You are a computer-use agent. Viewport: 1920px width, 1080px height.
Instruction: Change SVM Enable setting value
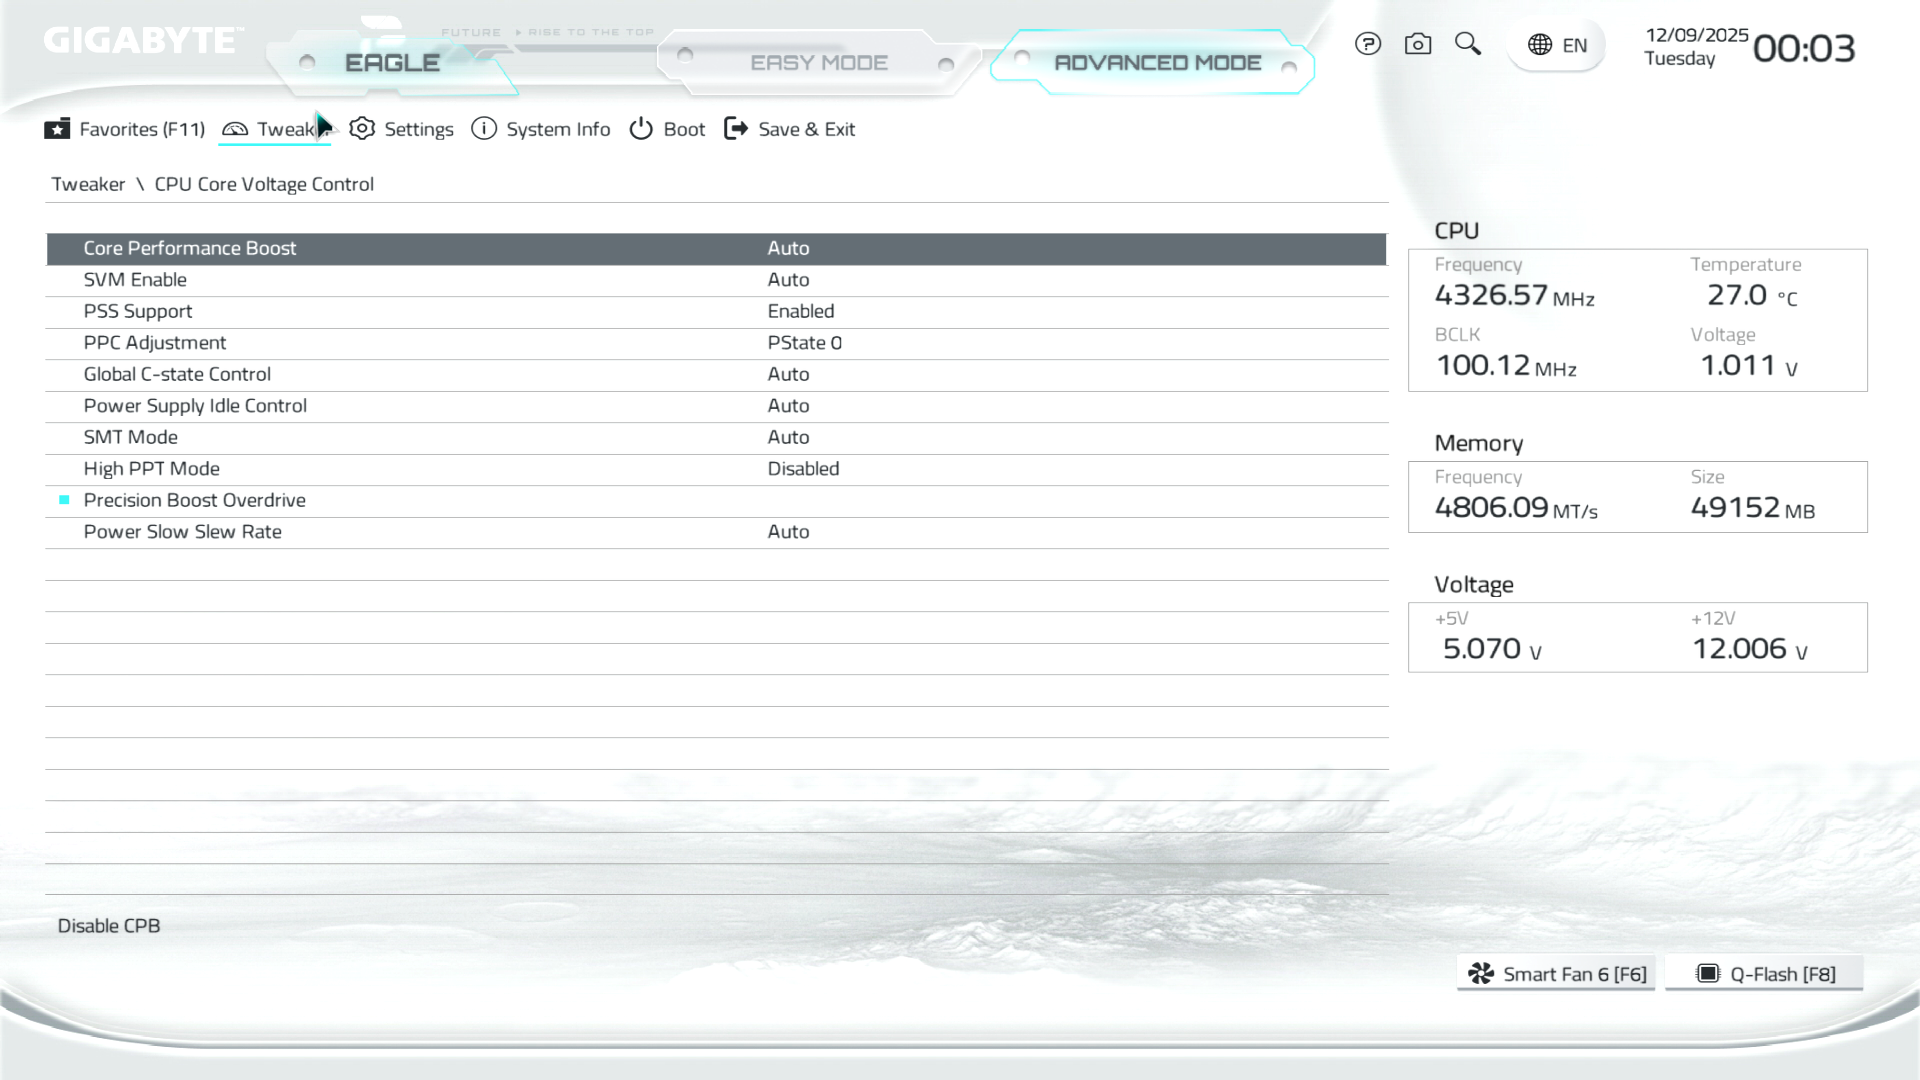click(788, 280)
